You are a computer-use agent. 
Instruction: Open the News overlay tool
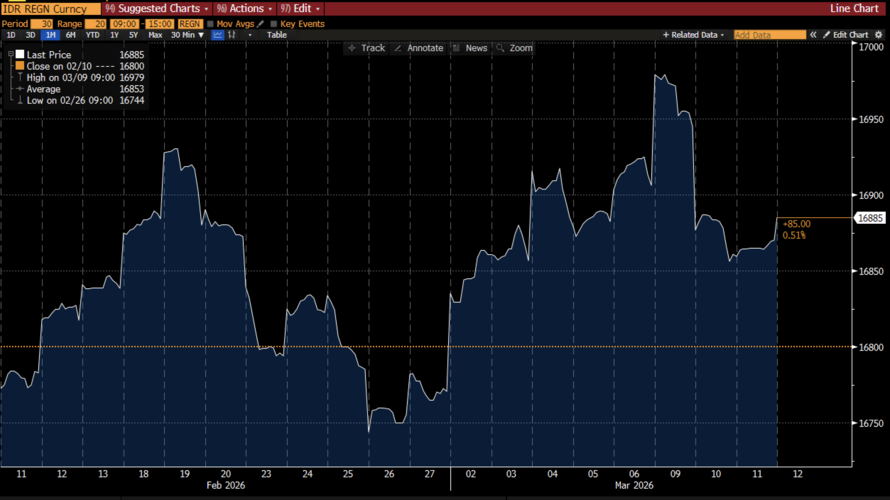(470, 48)
